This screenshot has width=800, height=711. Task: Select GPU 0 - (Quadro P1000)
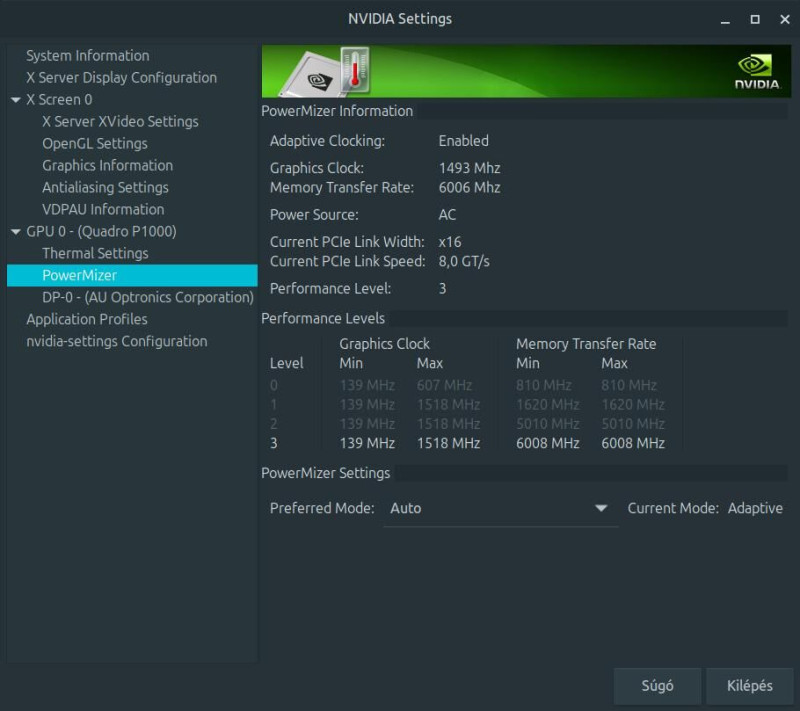pyautogui.click(x=102, y=231)
